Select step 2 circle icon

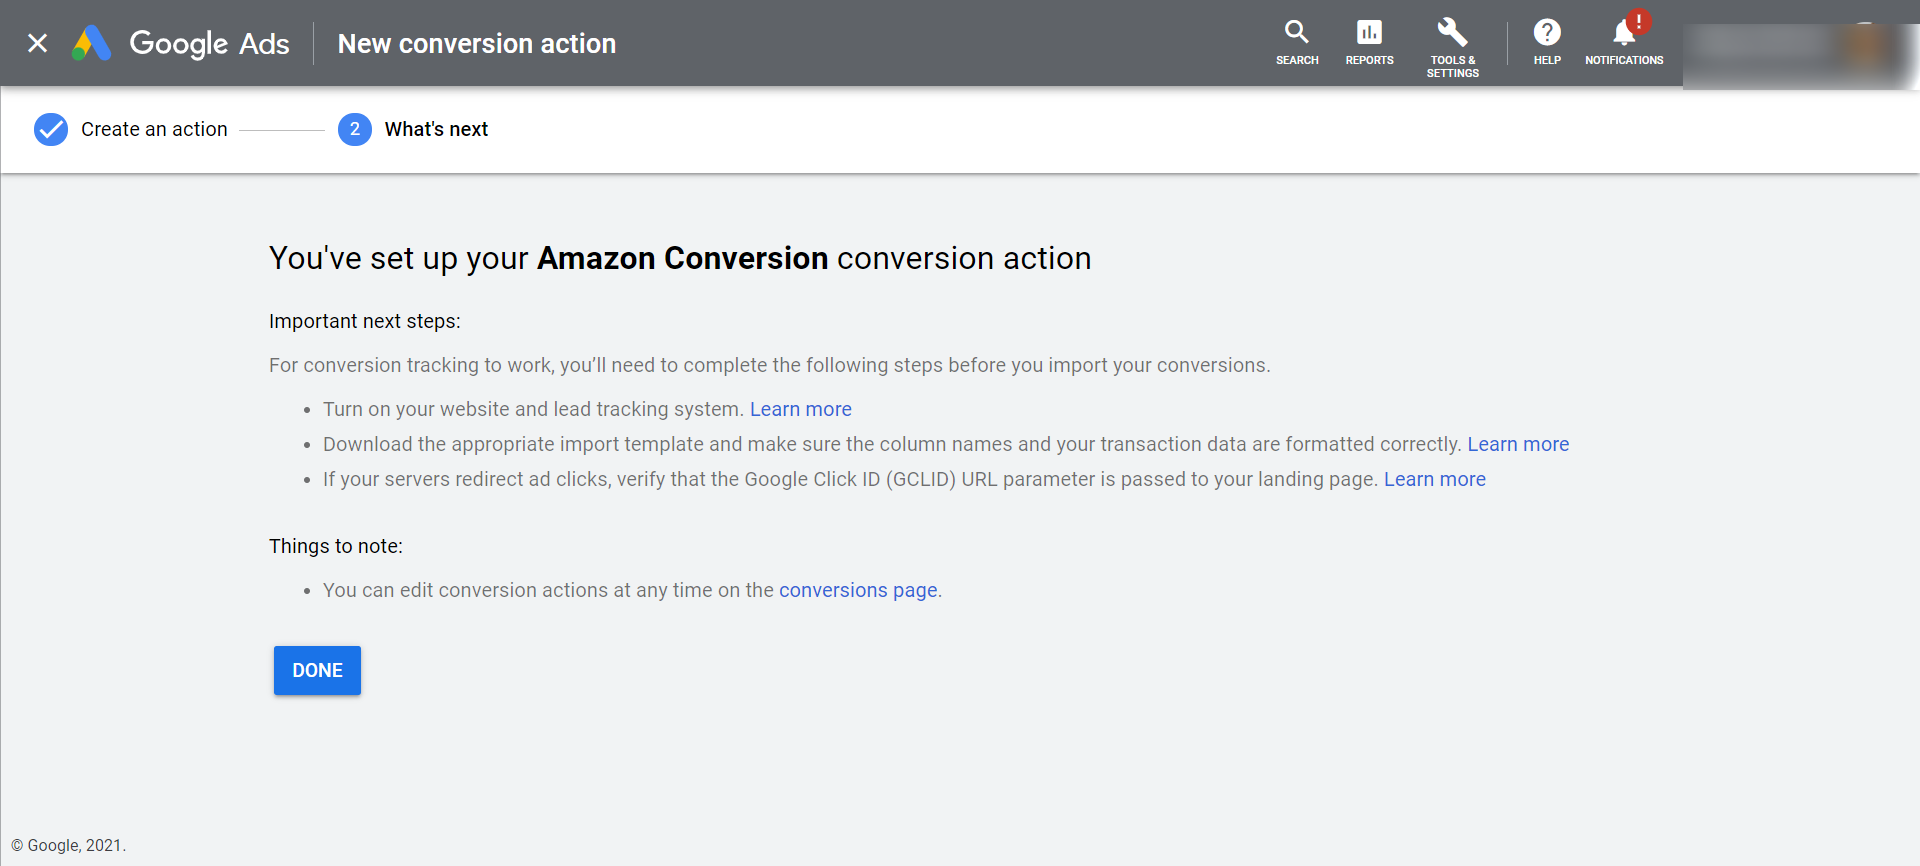[355, 129]
